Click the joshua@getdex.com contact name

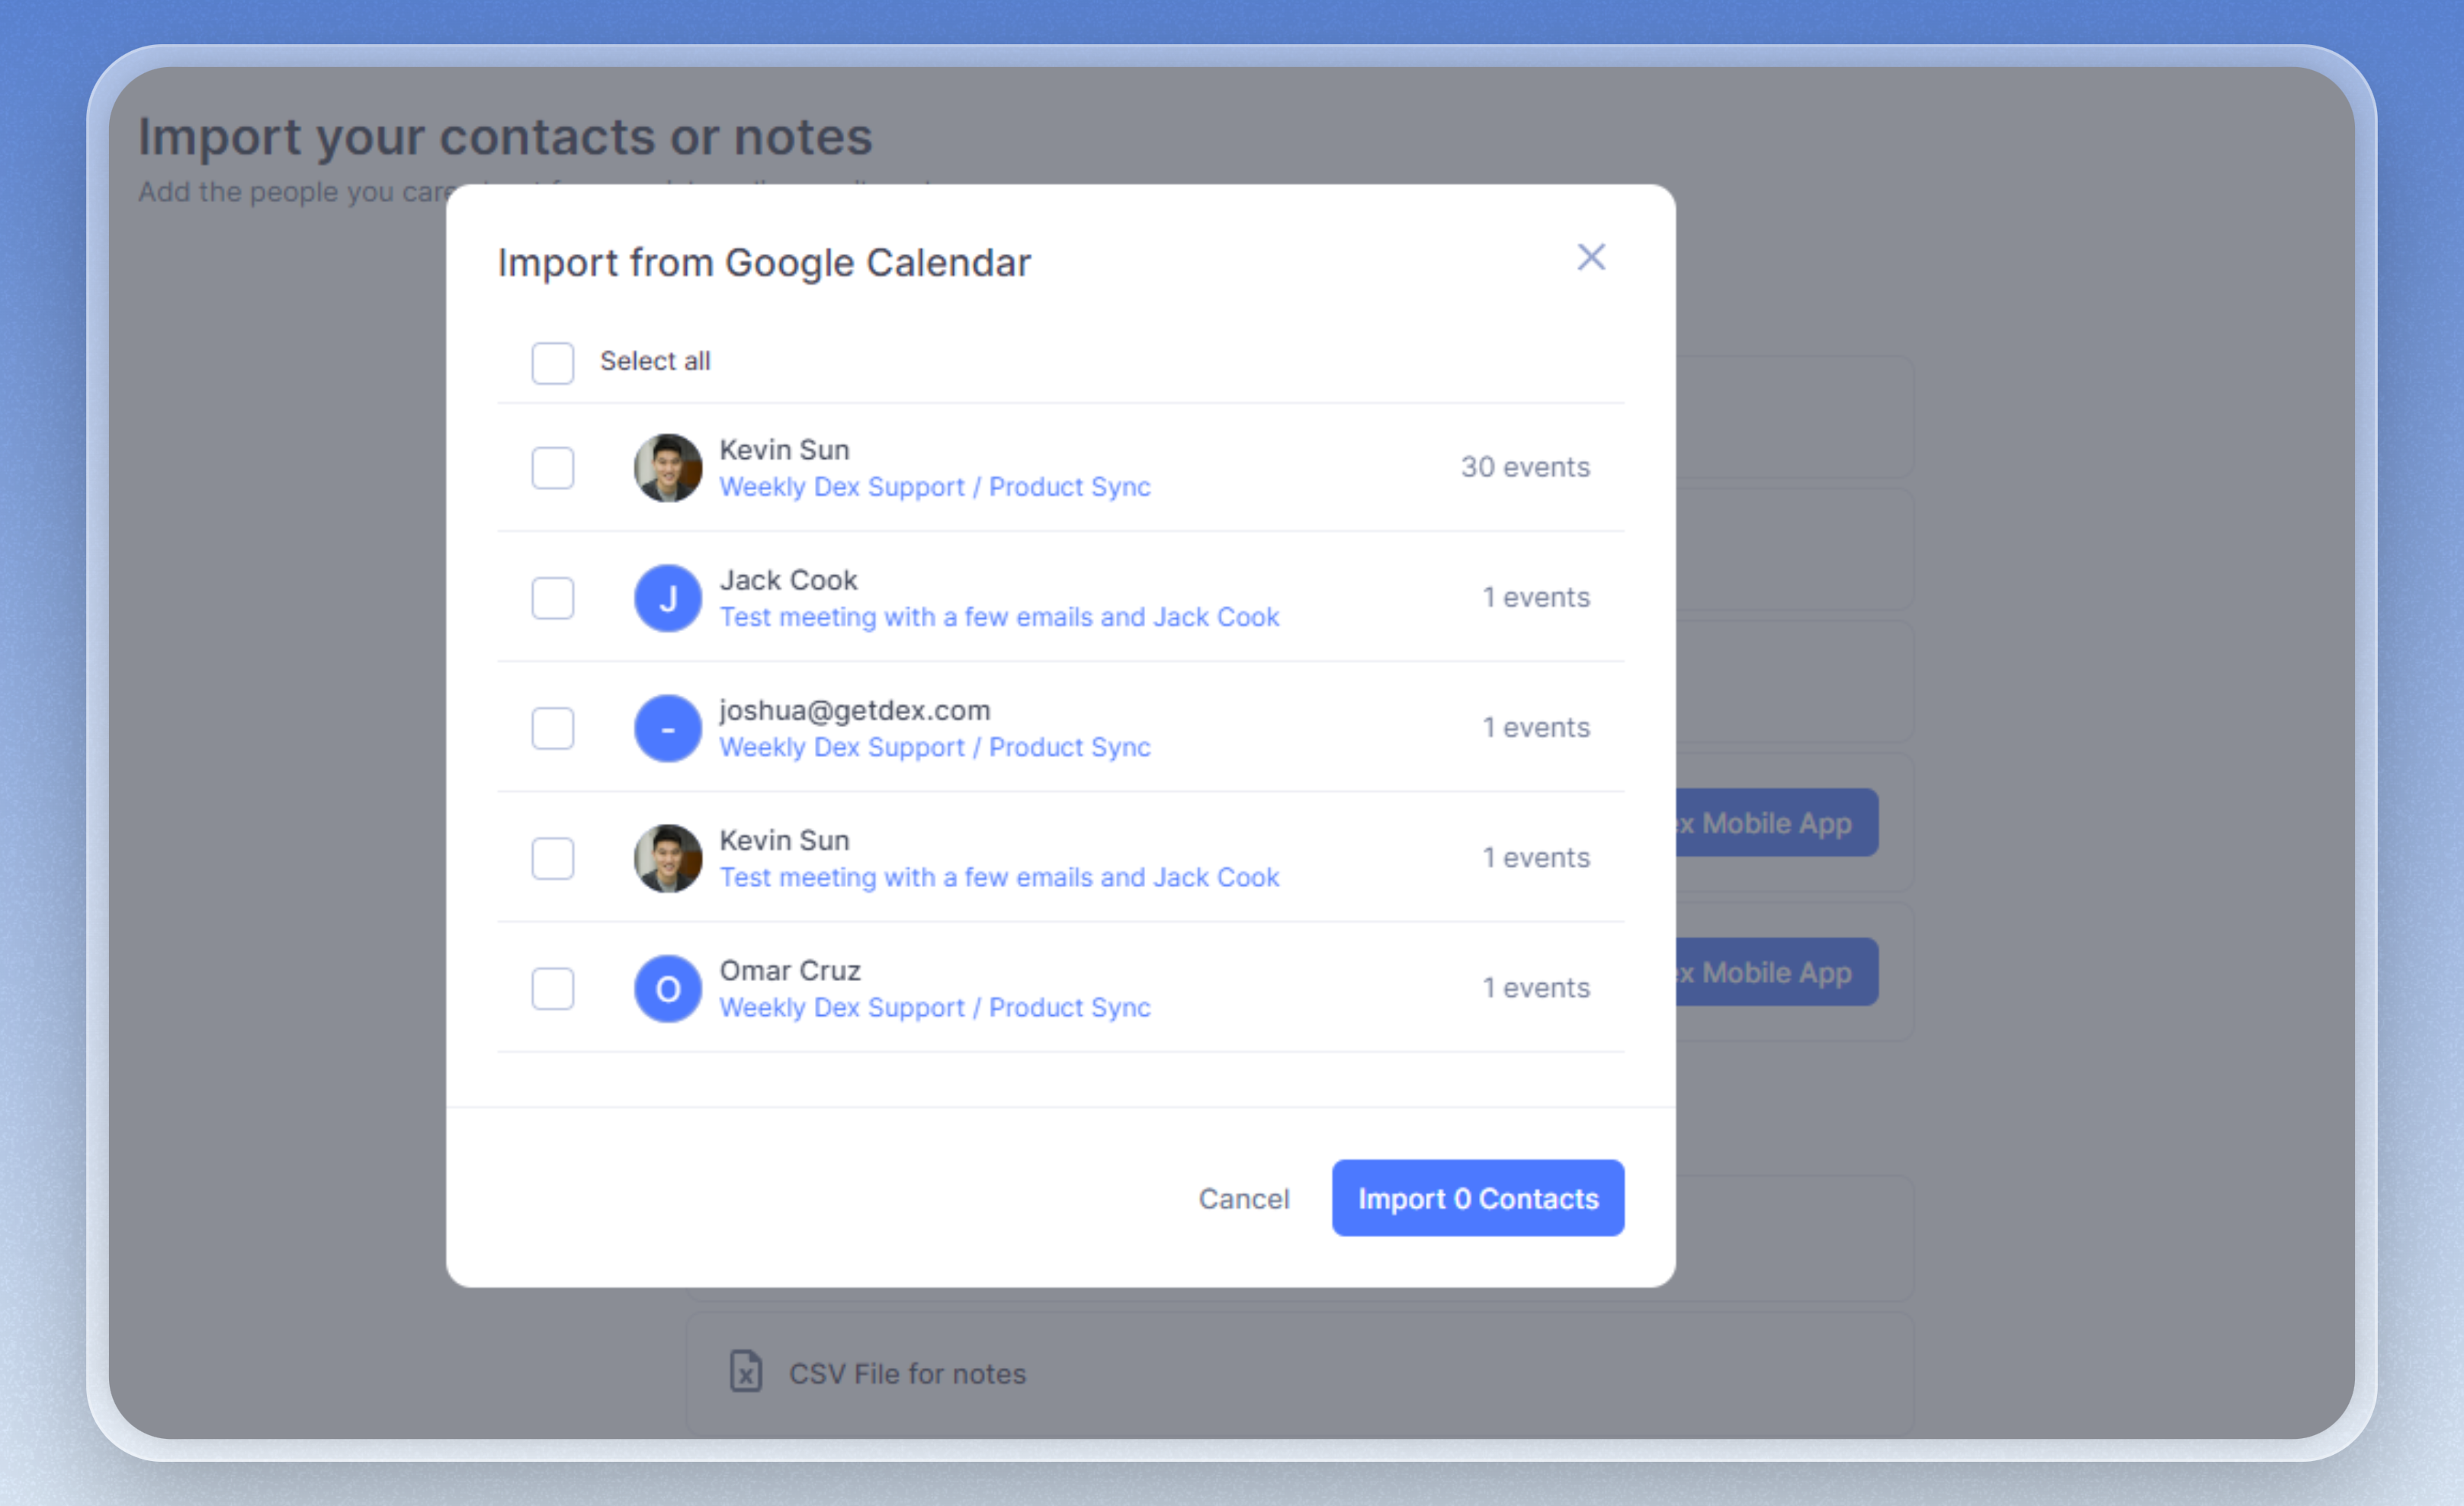click(x=855, y=710)
